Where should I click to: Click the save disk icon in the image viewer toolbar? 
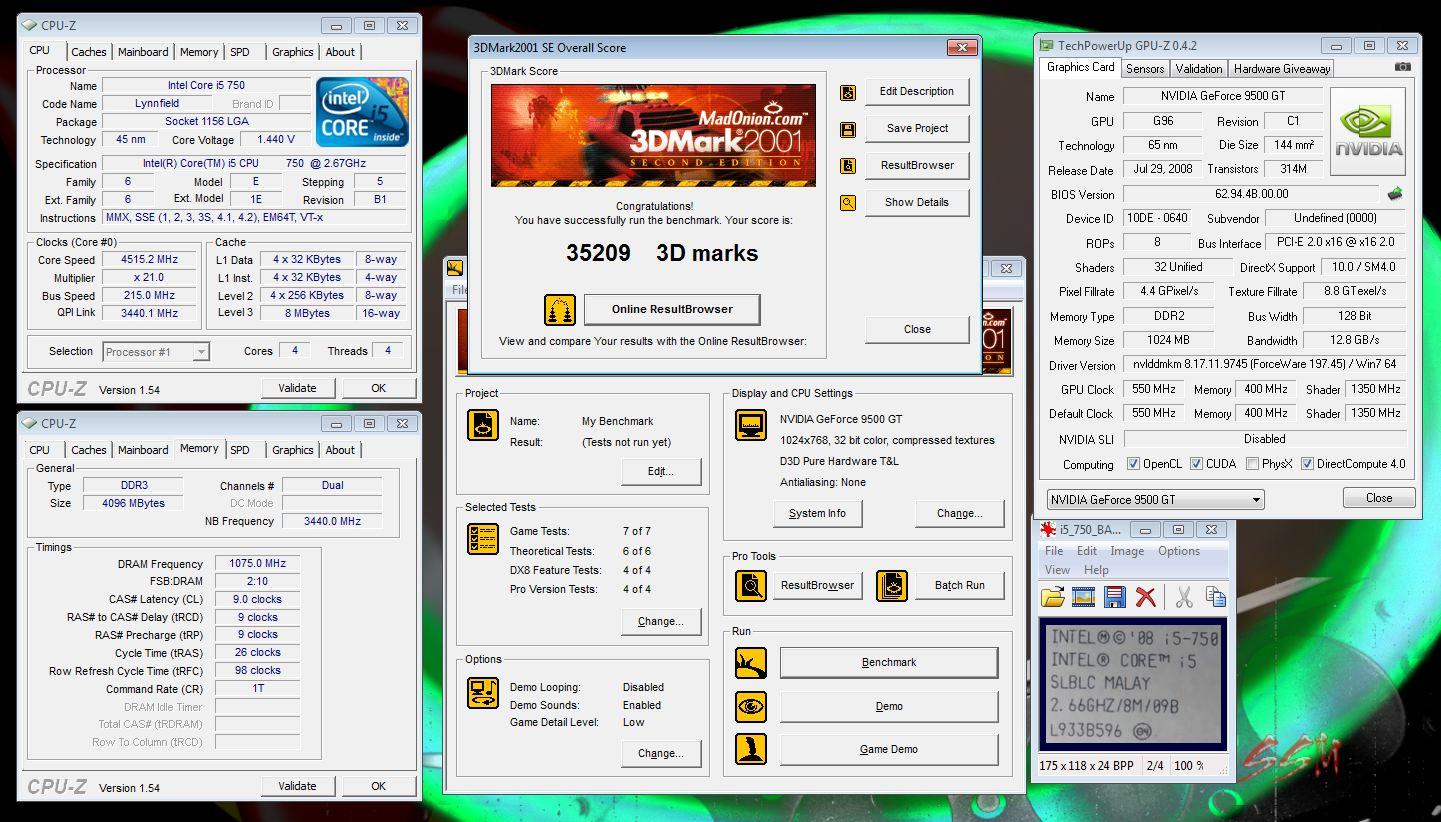1114,597
